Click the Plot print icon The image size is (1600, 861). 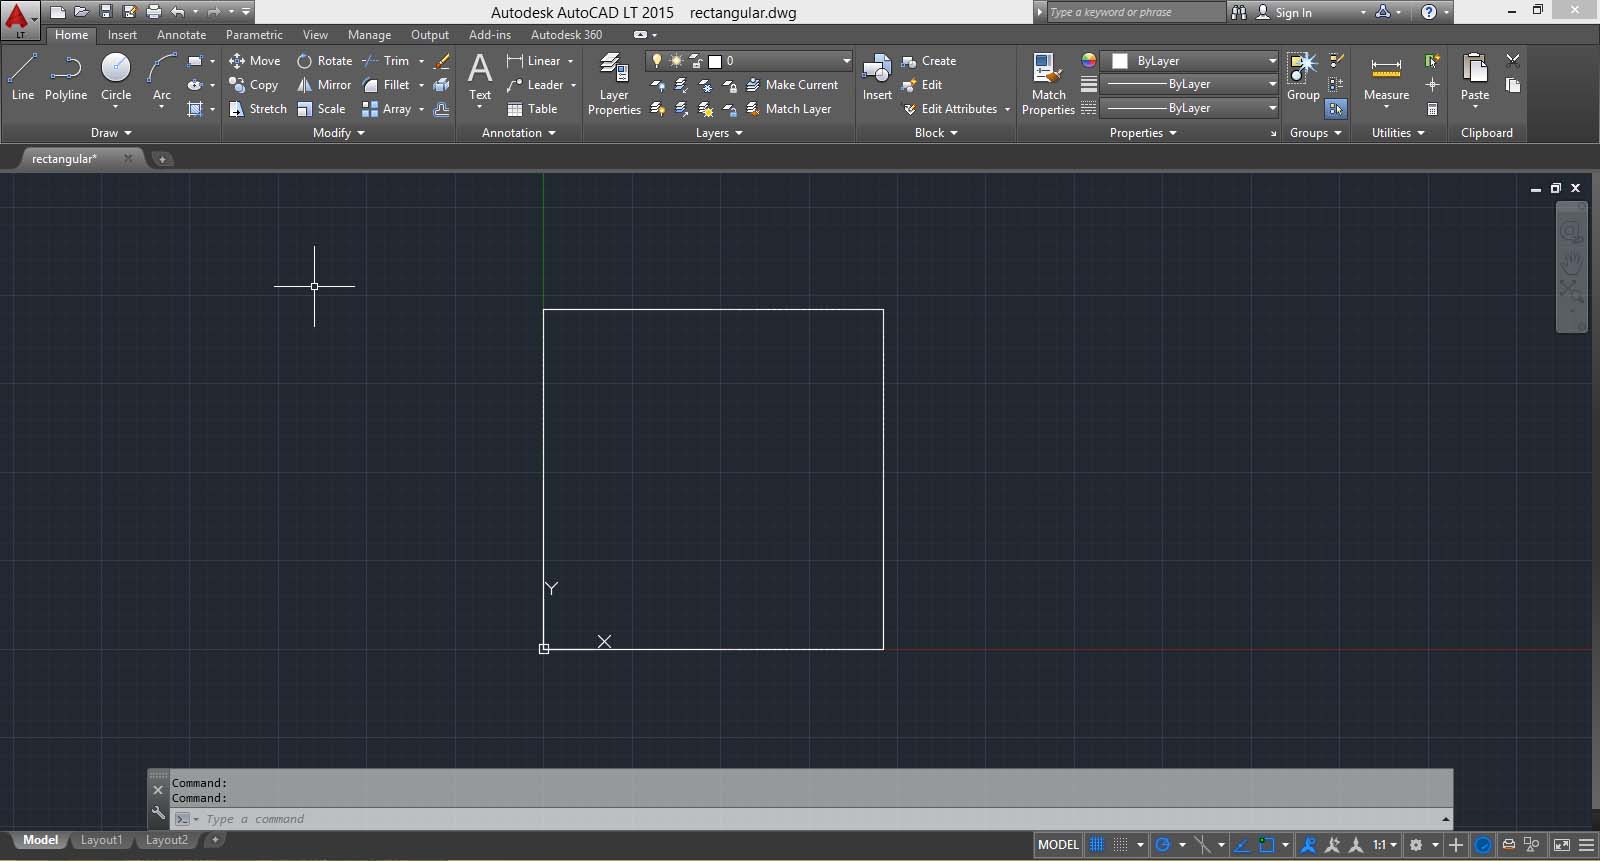click(153, 12)
